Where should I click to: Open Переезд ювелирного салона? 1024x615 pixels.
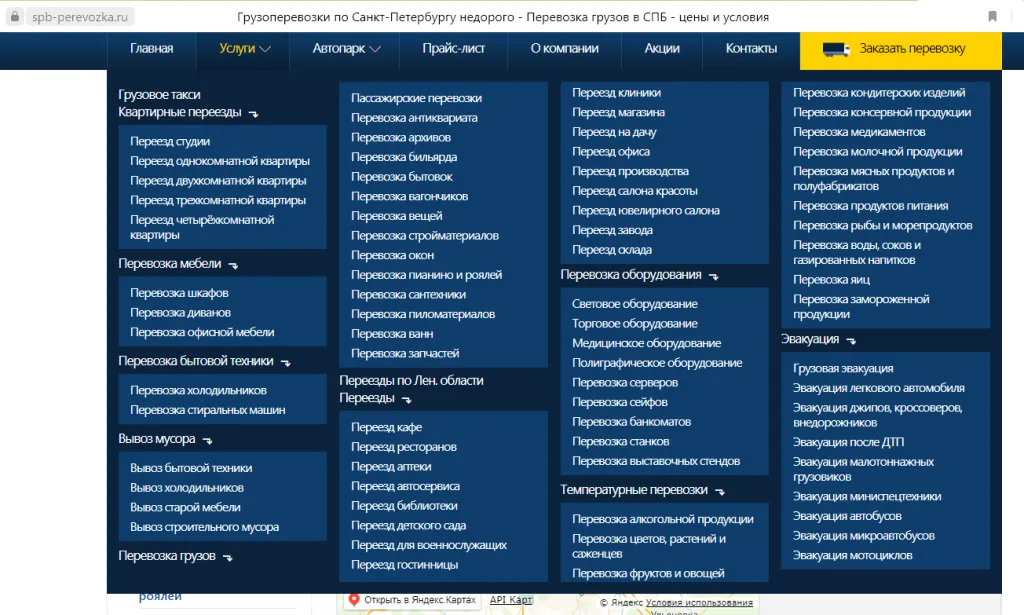click(645, 210)
